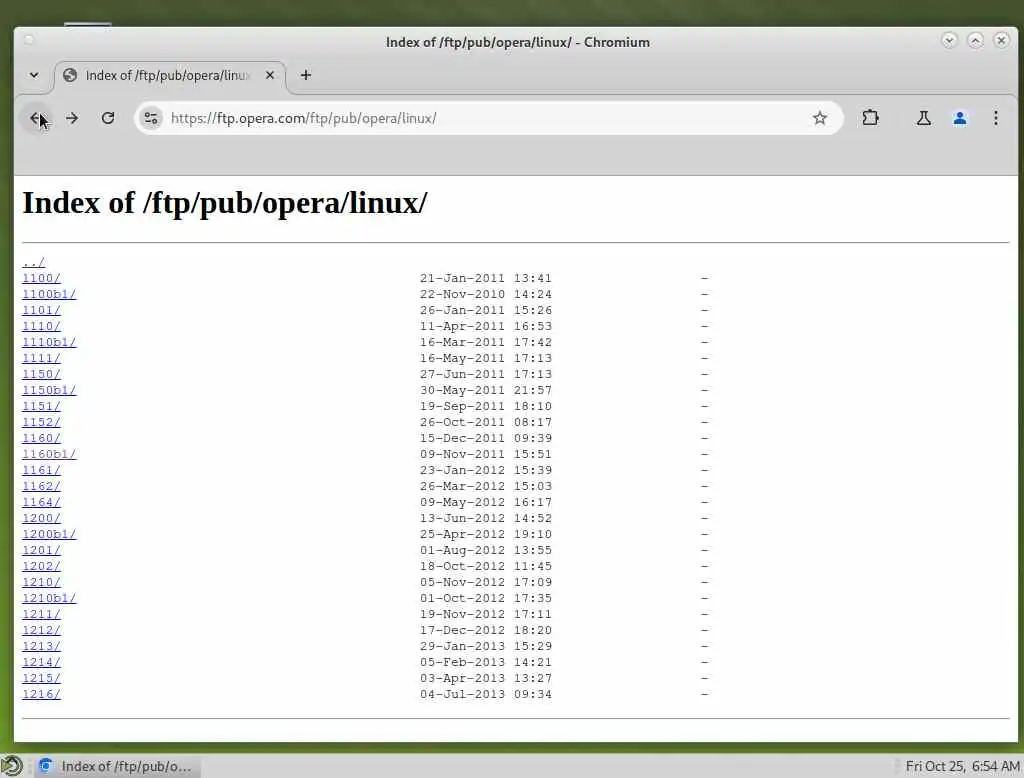Image resolution: width=1024 pixels, height=778 pixels.
Task: Open Chrome Labs flask icon
Action: point(923,118)
